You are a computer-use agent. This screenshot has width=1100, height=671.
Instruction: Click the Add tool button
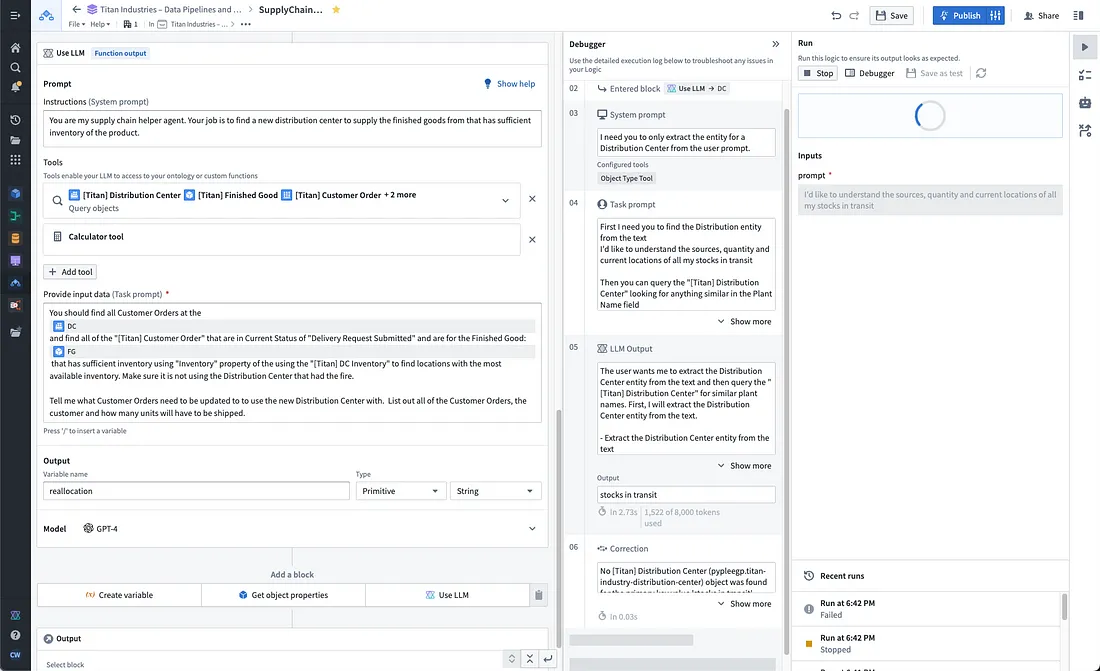[x=70, y=272]
